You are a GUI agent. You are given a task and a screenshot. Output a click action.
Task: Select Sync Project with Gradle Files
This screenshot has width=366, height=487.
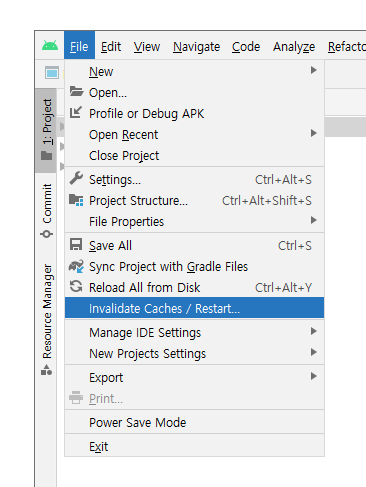click(x=194, y=266)
